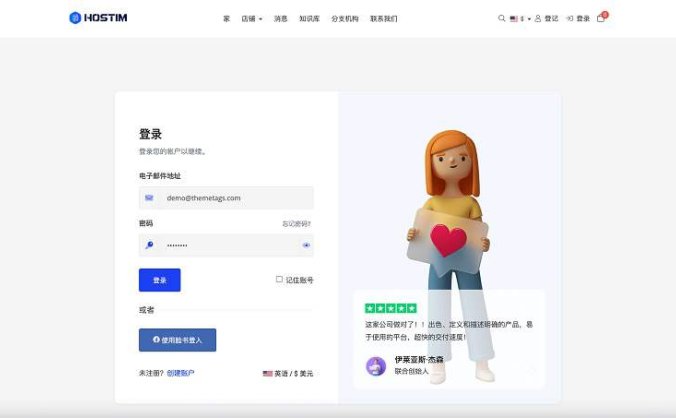Open the 知识库 knowledge base menu
This screenshot has width=676, height=418.
click(310, 19)
